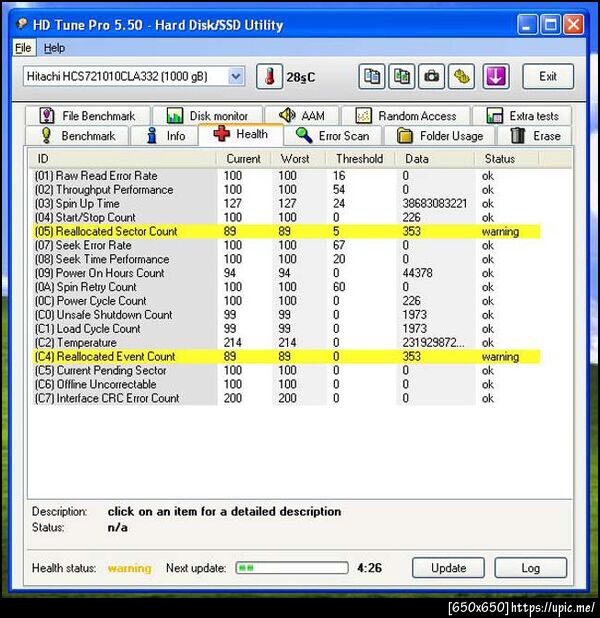Close the HD Tune Pro window

(574, 25)
